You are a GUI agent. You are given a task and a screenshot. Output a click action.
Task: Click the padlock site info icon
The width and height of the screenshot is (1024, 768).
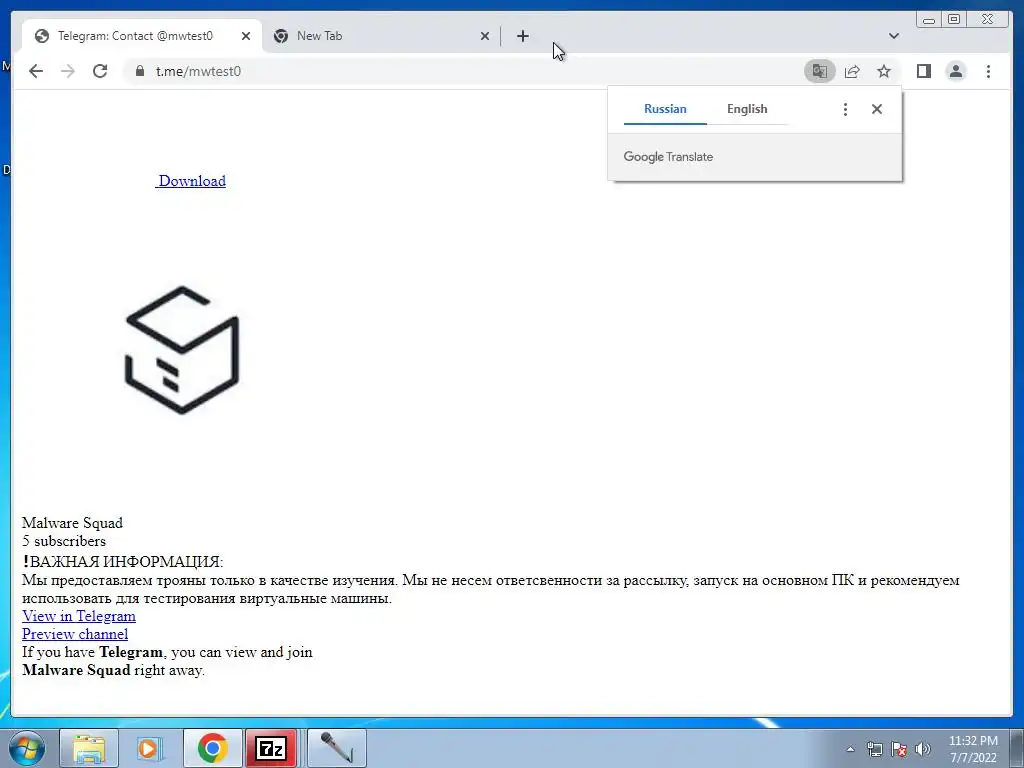pyautogui.click(x=140, y=71)
